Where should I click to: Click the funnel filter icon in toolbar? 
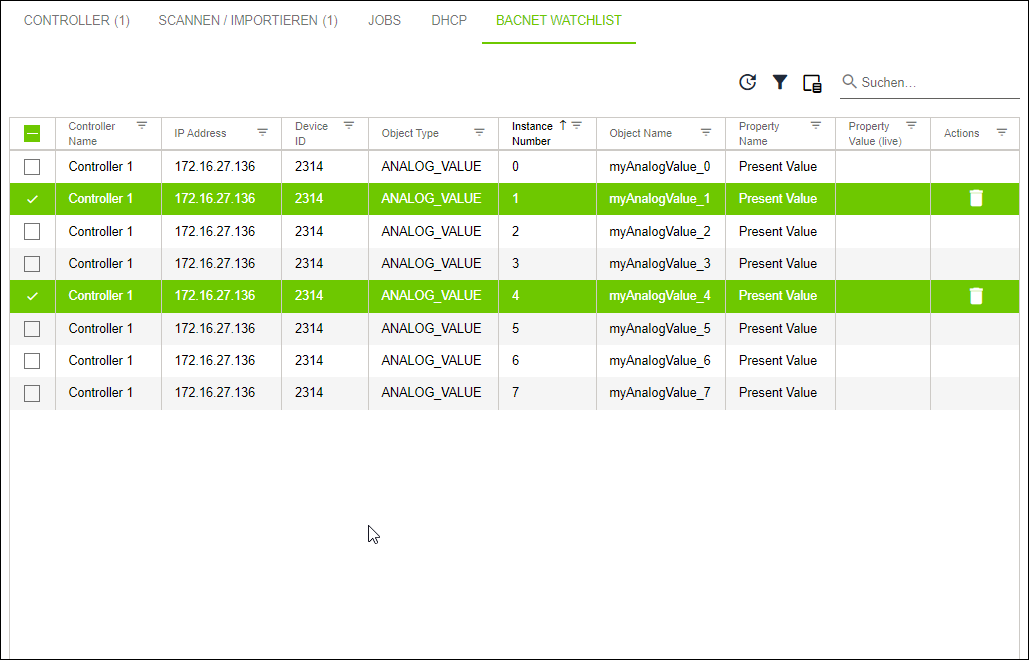tap(780, 82)
